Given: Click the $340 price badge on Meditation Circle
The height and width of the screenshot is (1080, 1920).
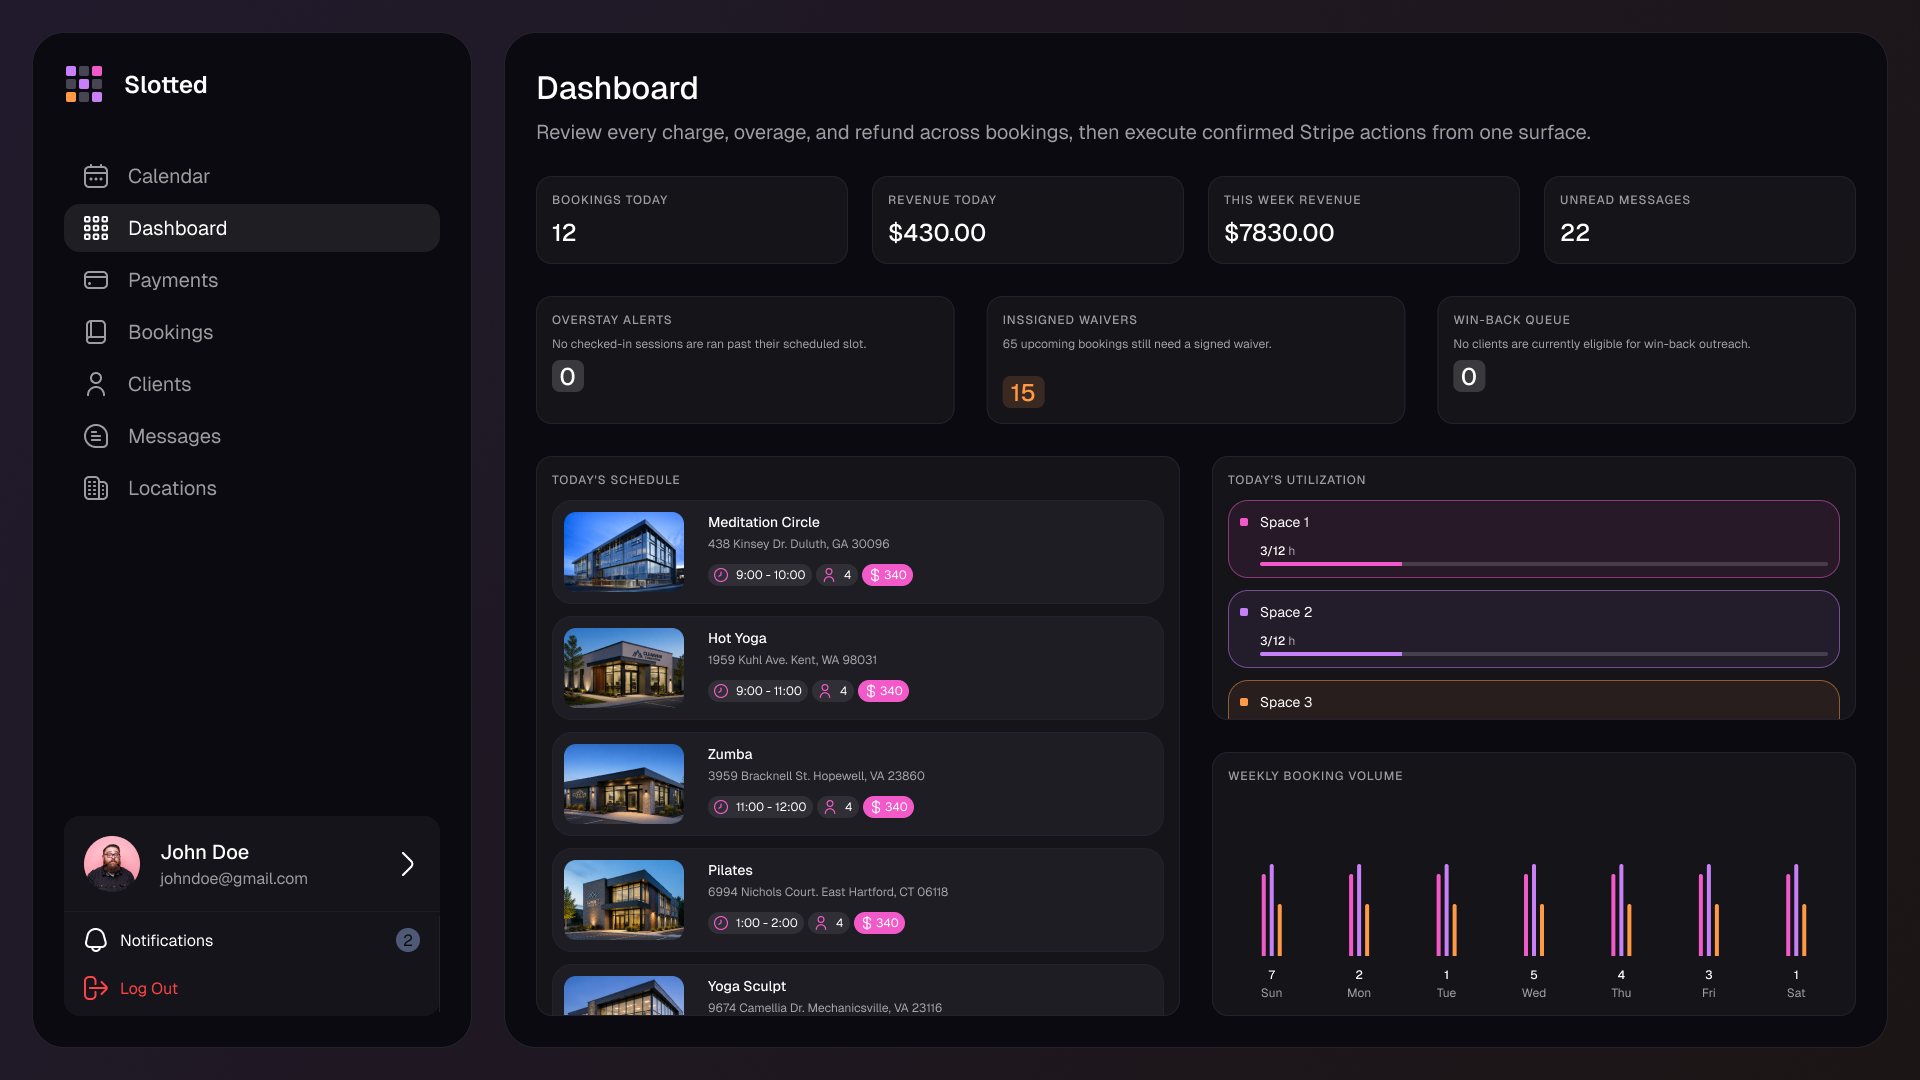Looking at the screenshot, I should pos(887,575).
